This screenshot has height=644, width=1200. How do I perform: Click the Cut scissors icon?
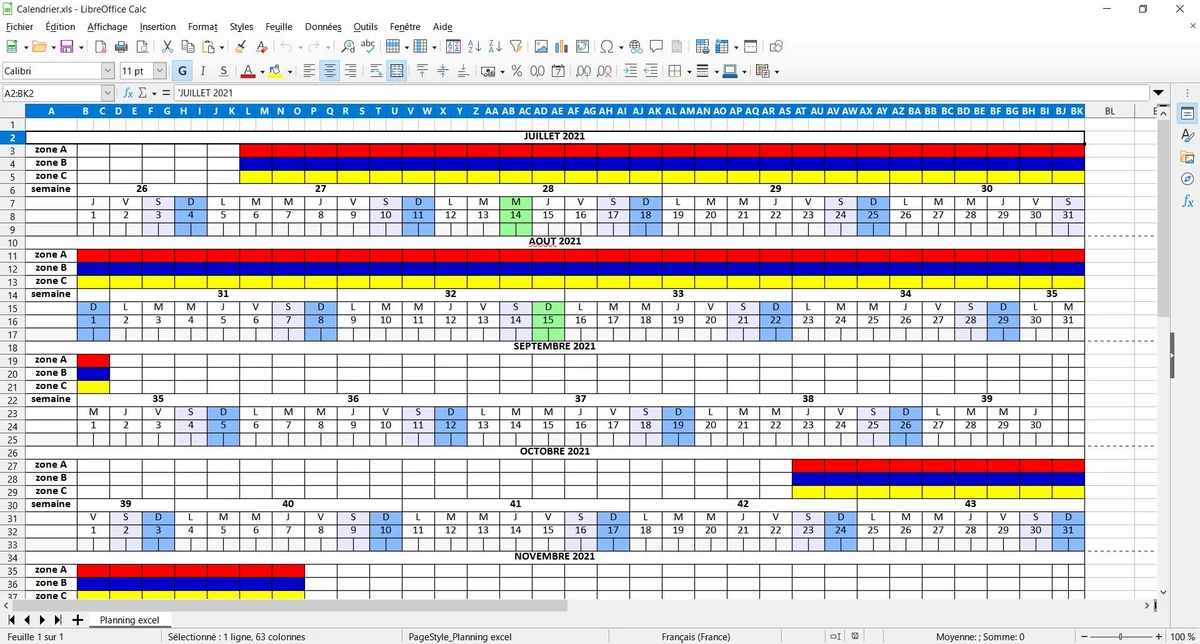pos(167,46)
